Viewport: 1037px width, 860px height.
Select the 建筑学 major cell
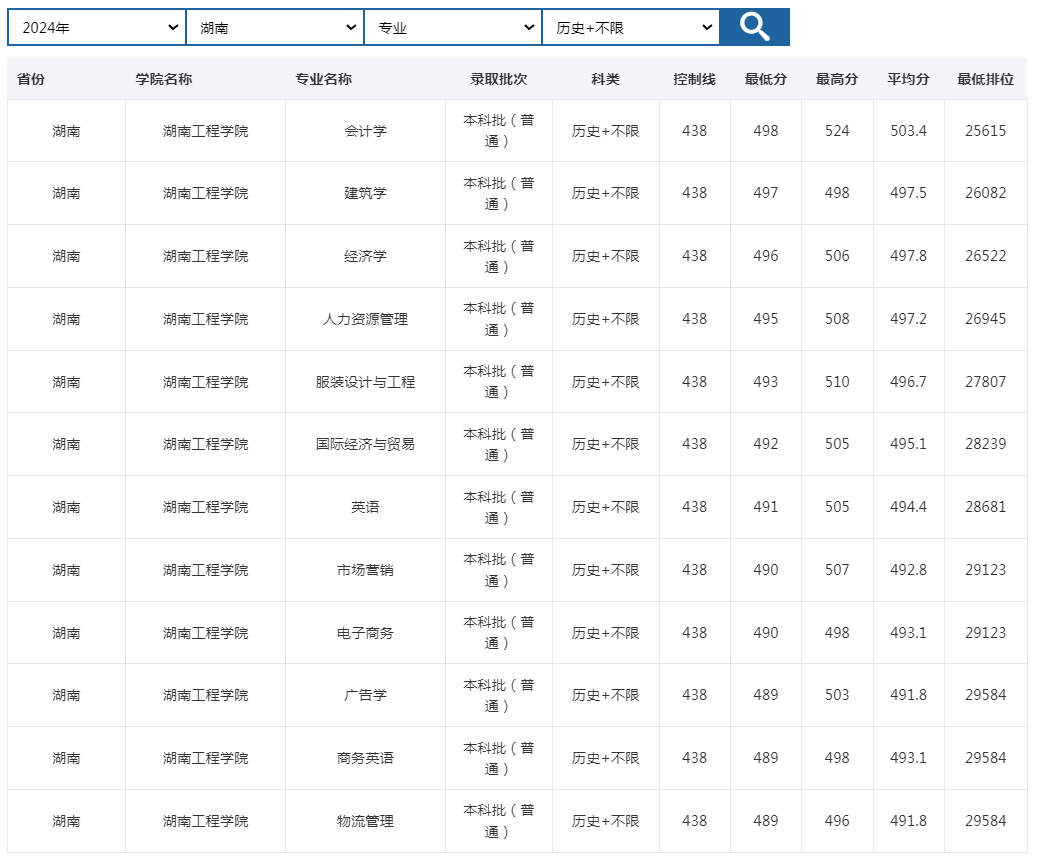(365, 193)
